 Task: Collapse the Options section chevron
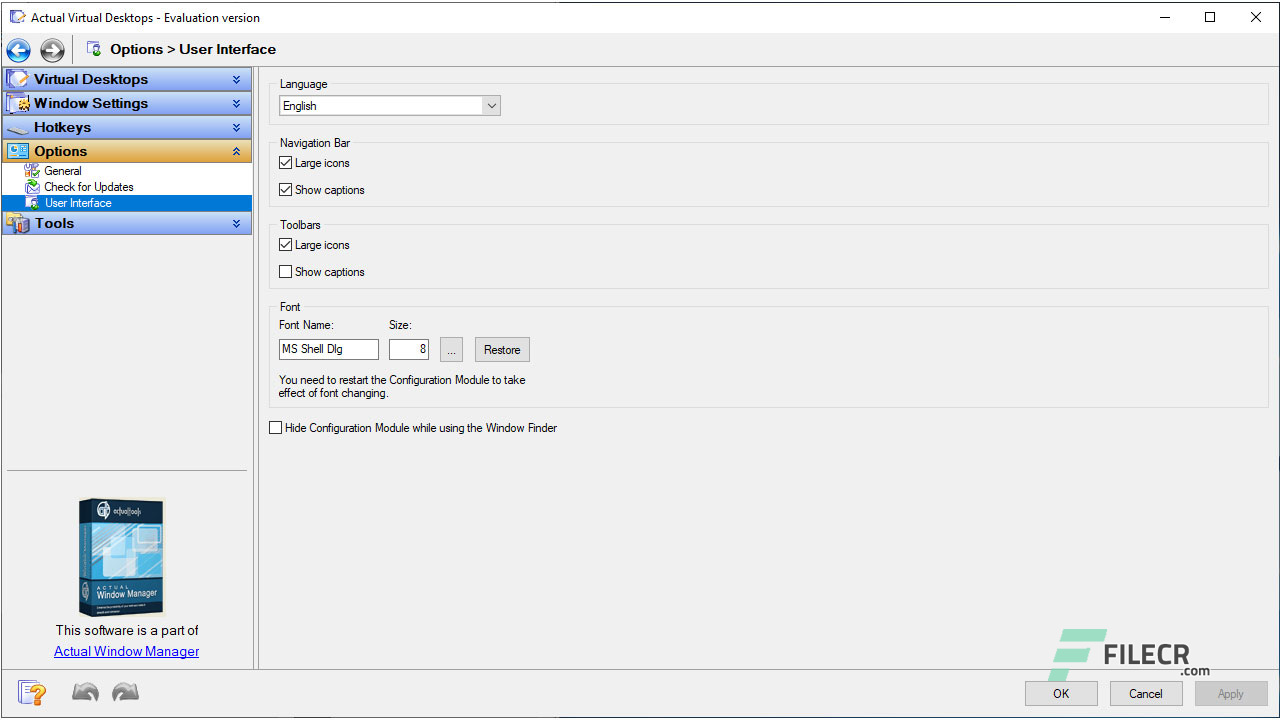tap(237, 151)
